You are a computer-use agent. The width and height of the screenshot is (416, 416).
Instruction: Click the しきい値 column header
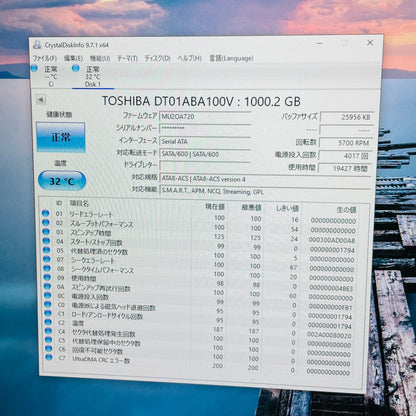click(287, 209)
